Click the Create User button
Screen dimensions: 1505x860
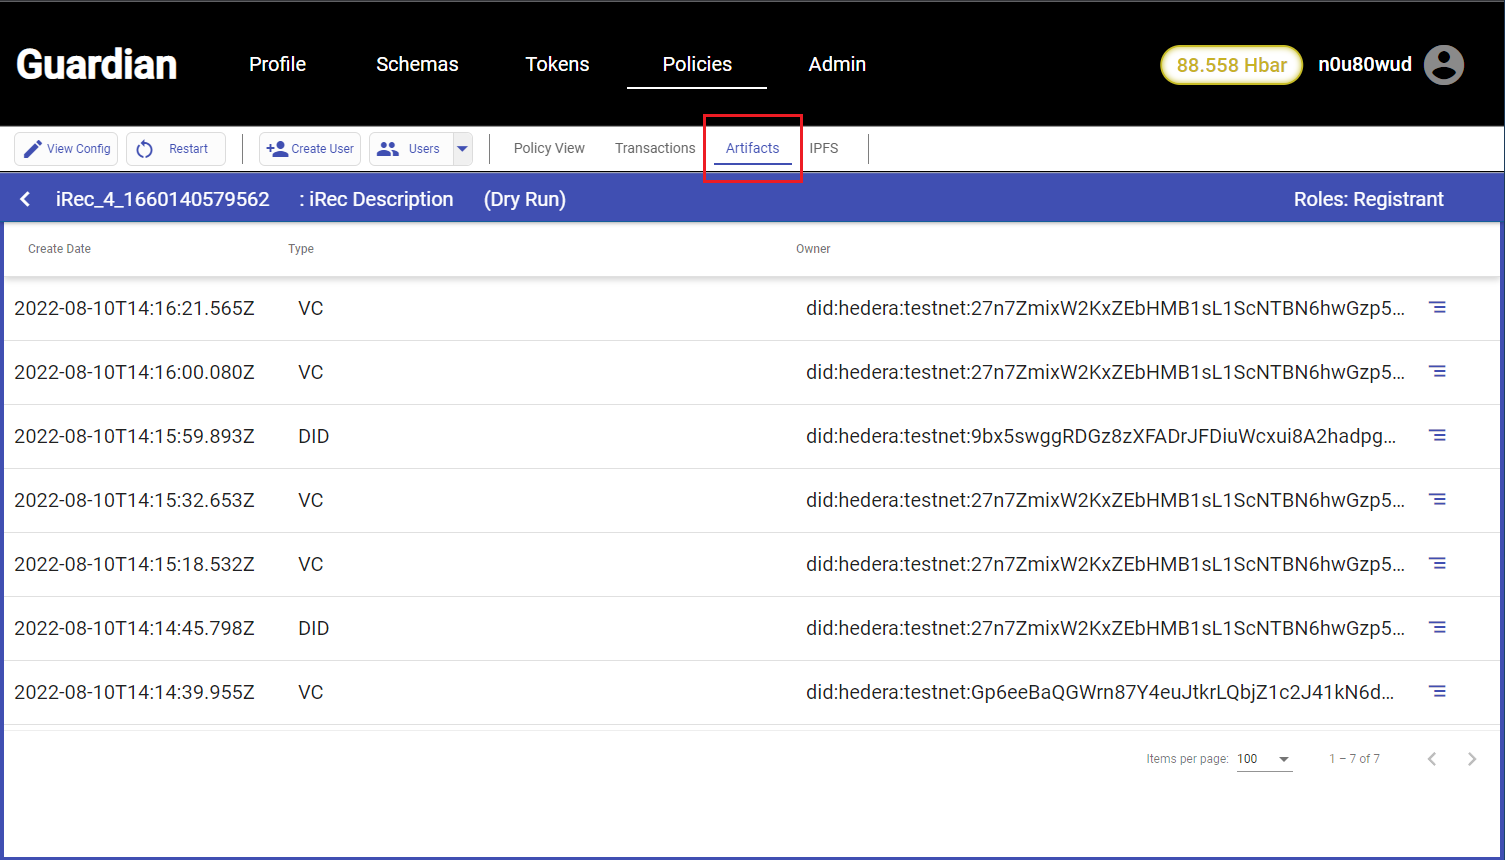(x=310, y=149)
